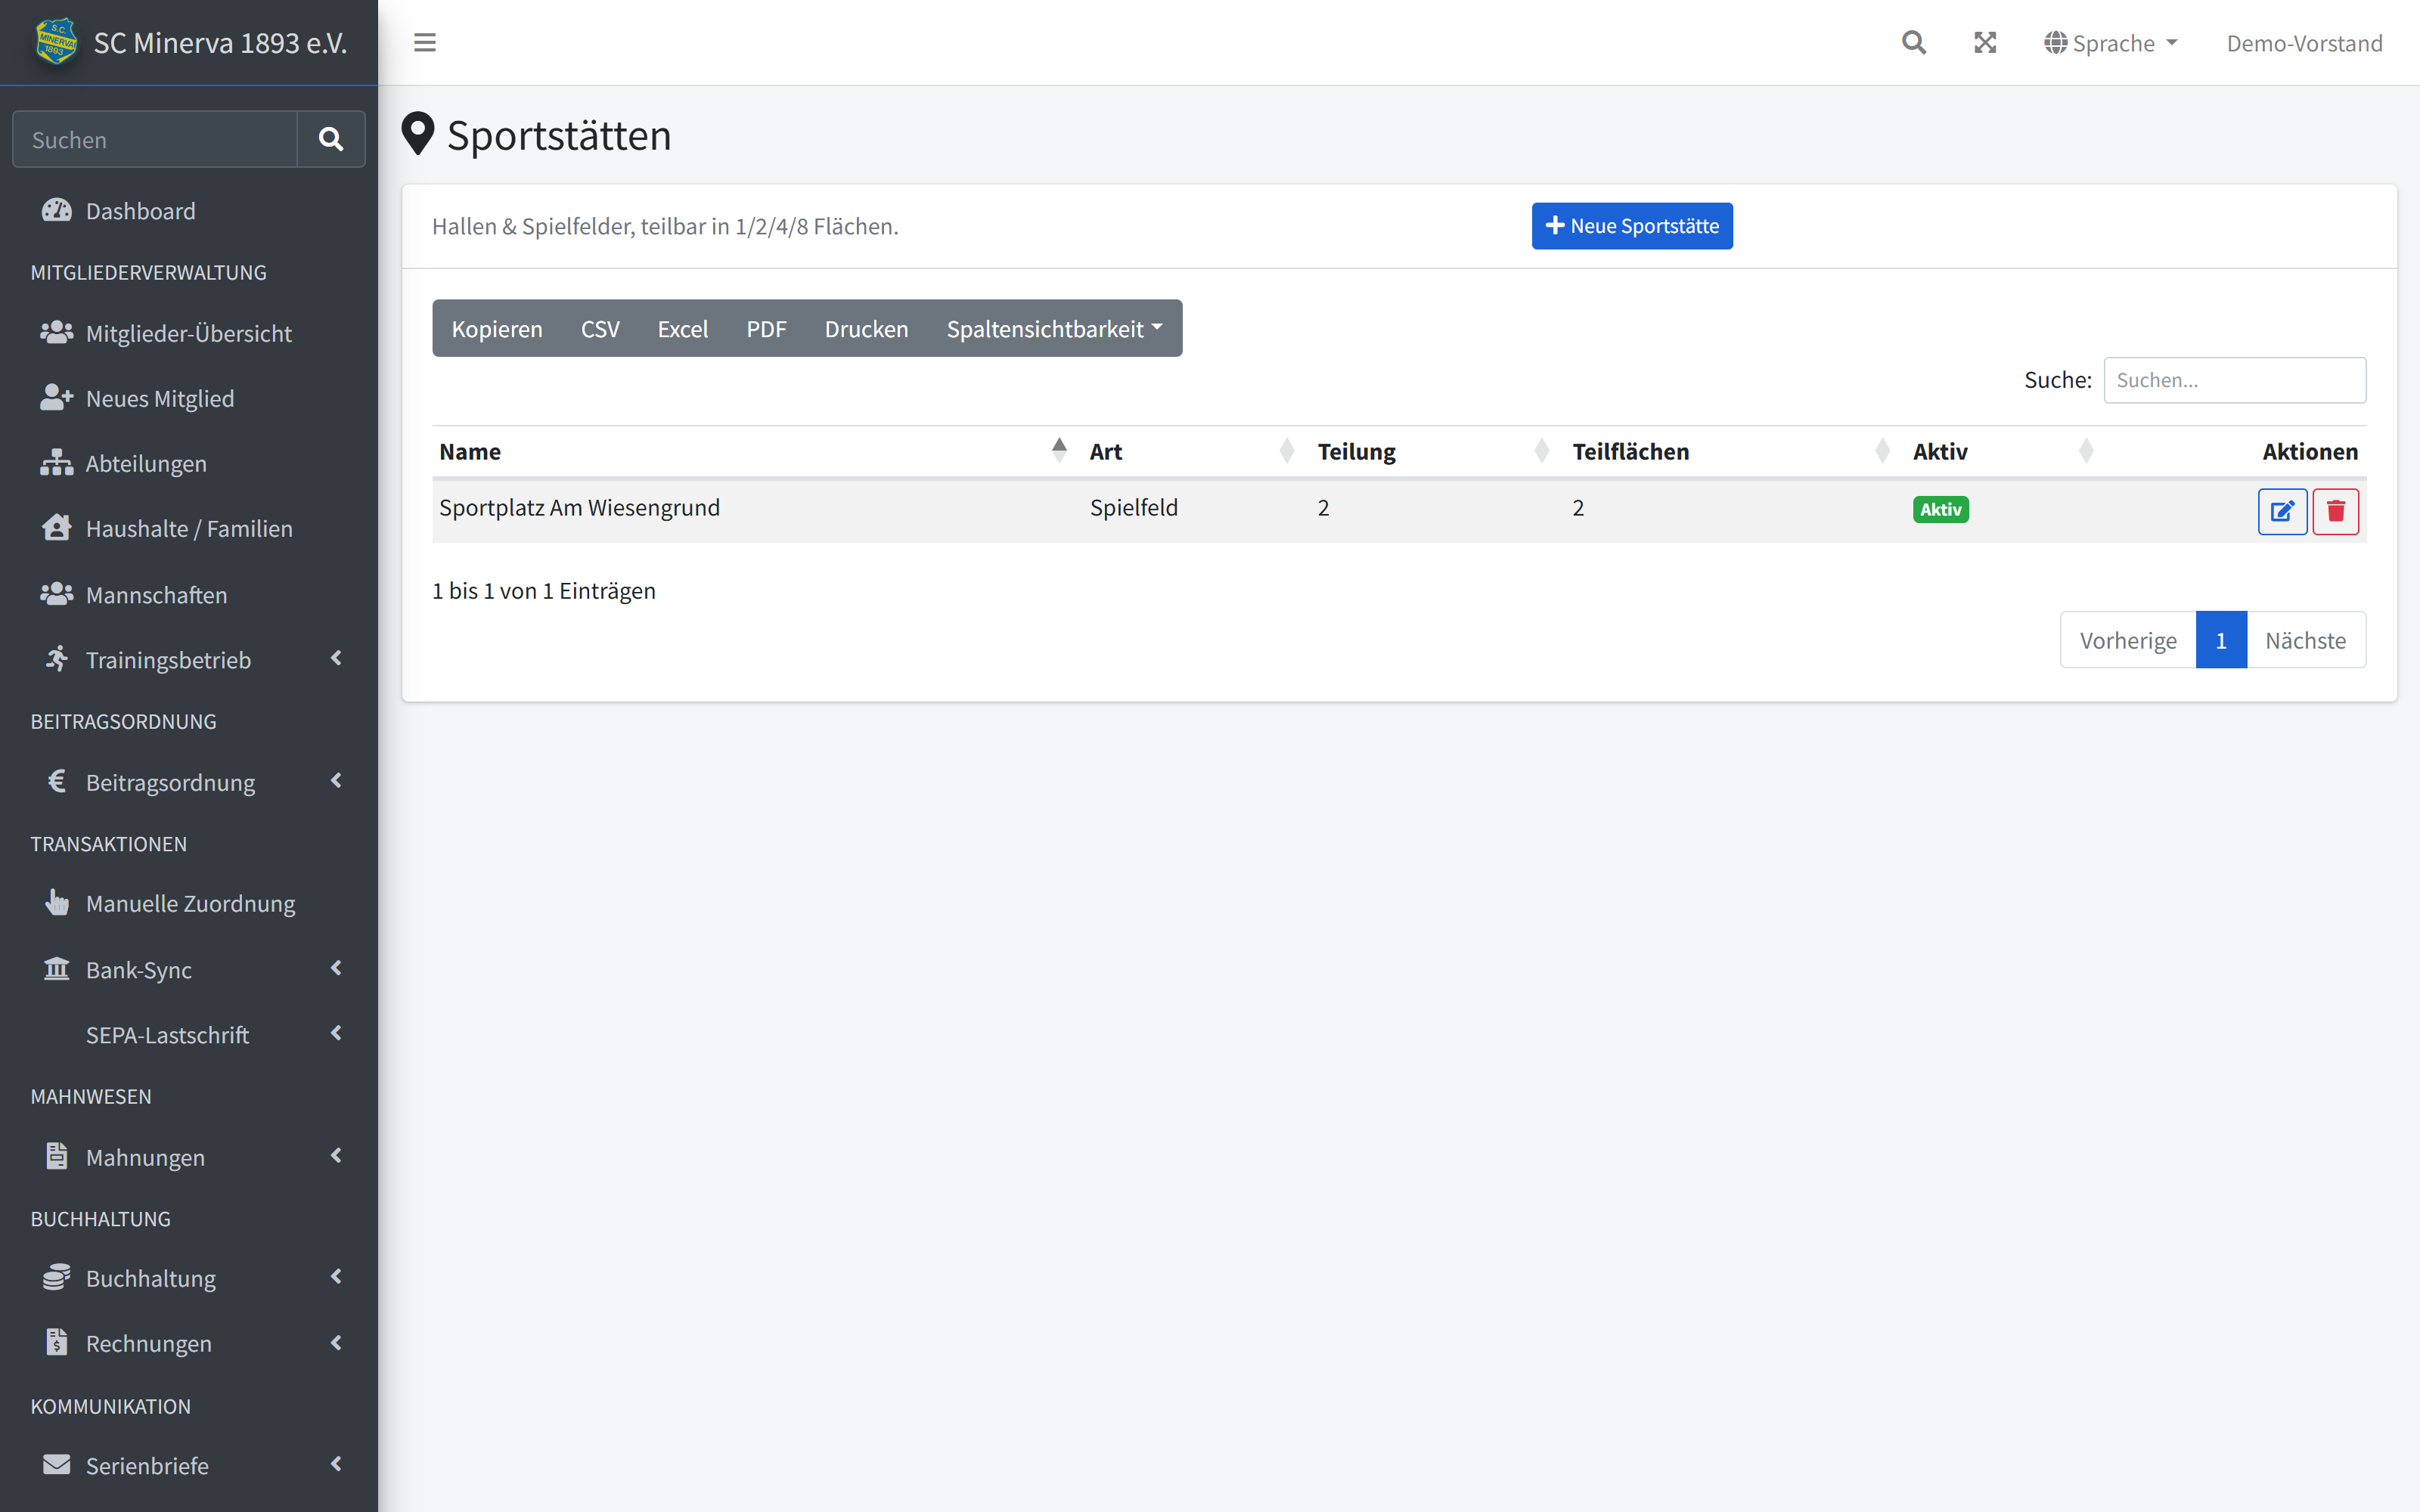Click the globe icon next to Sprache
The image size is (2420, 1512).
(2055, 43)
